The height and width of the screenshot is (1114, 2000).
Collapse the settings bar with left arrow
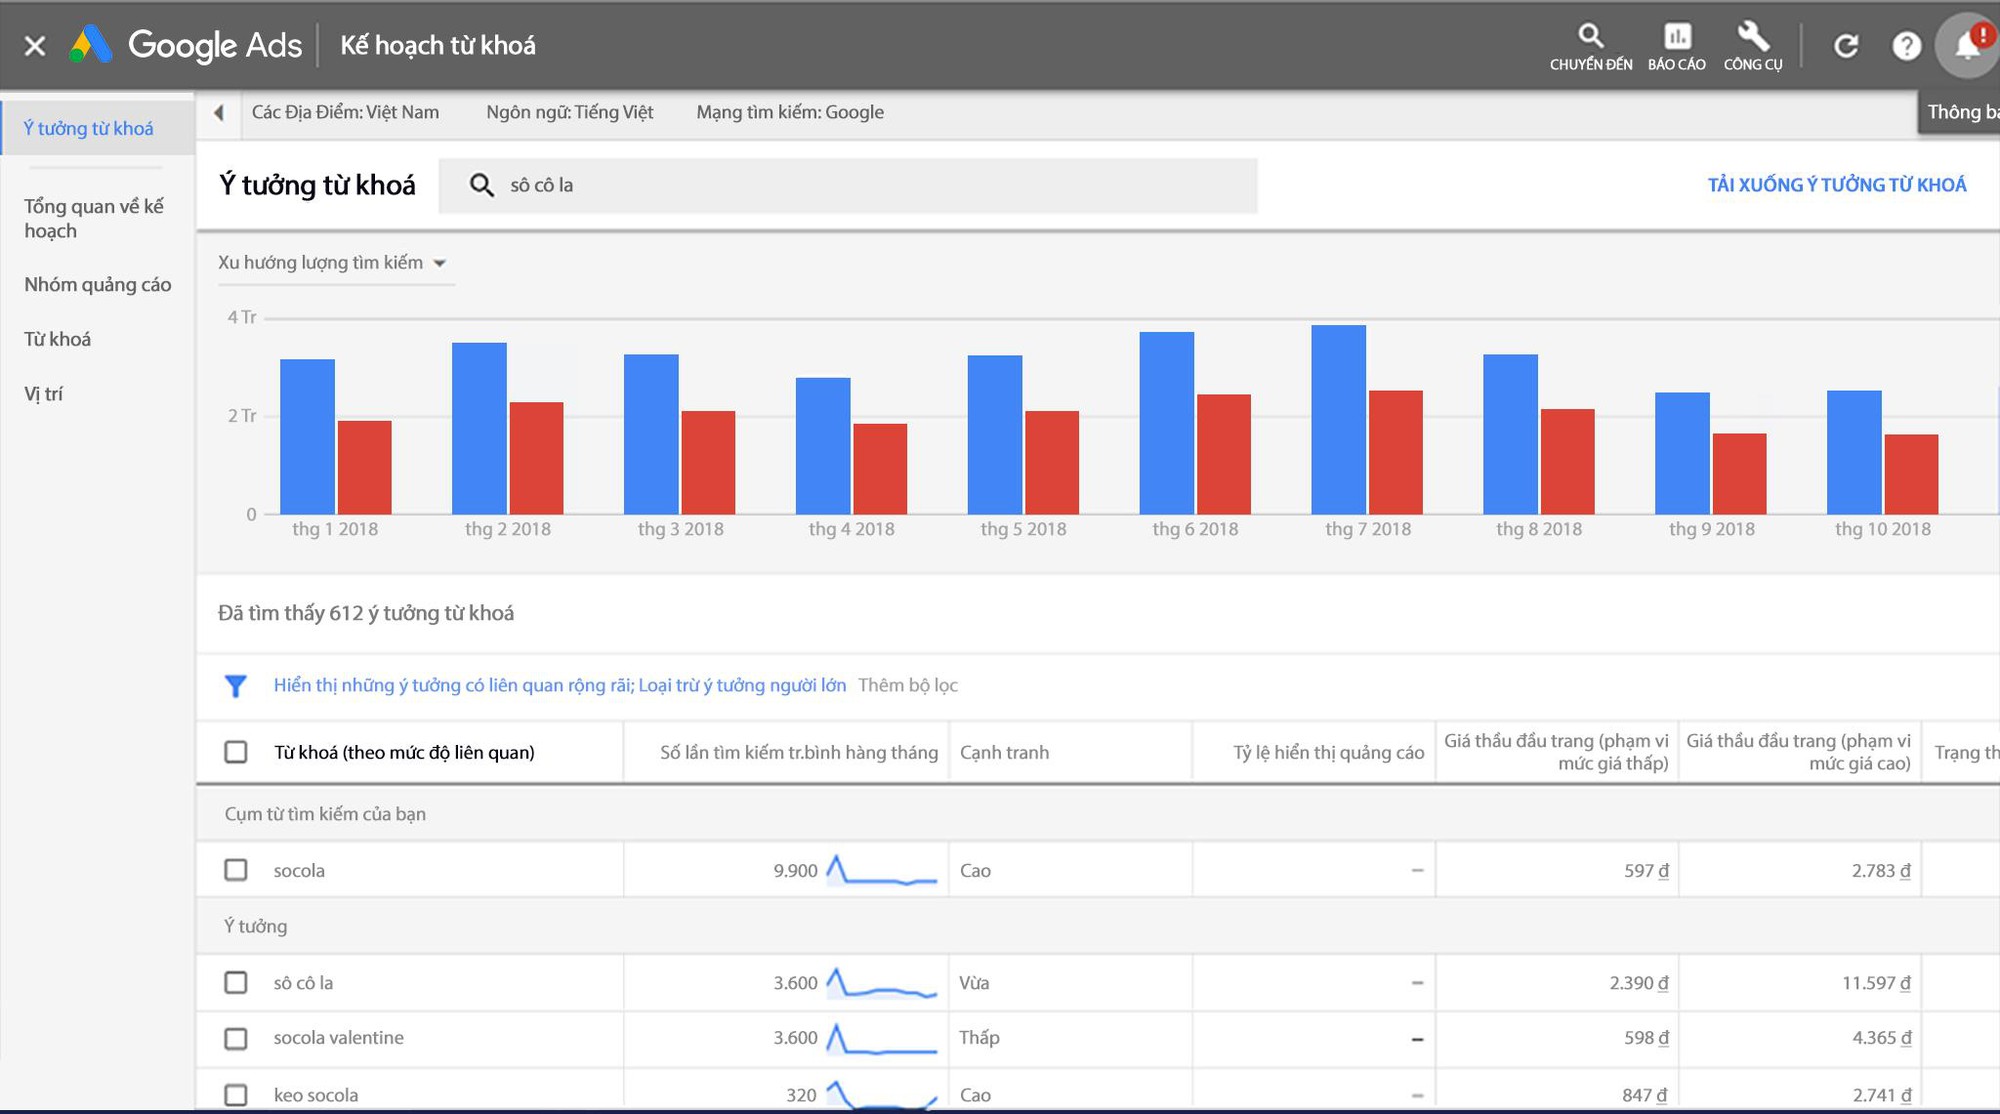pos(219,113)
